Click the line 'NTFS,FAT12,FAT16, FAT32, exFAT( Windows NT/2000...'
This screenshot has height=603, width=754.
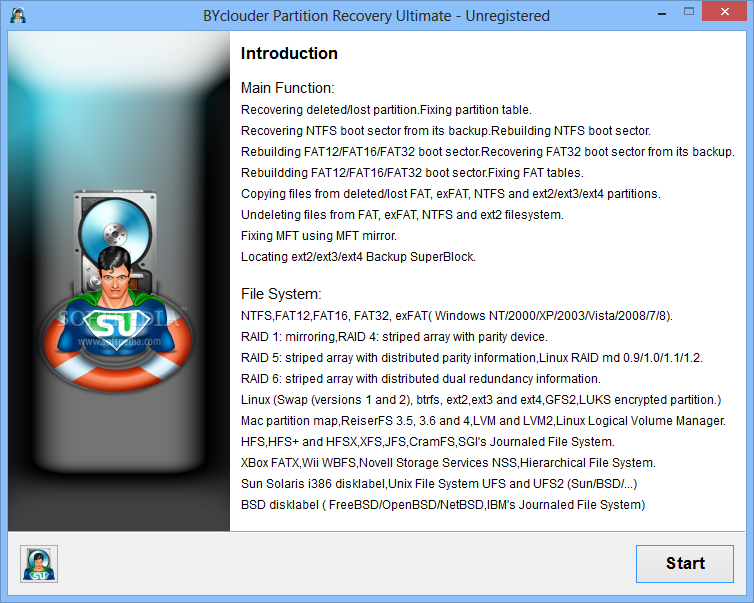pyautogui.click(x=457, y=316)
